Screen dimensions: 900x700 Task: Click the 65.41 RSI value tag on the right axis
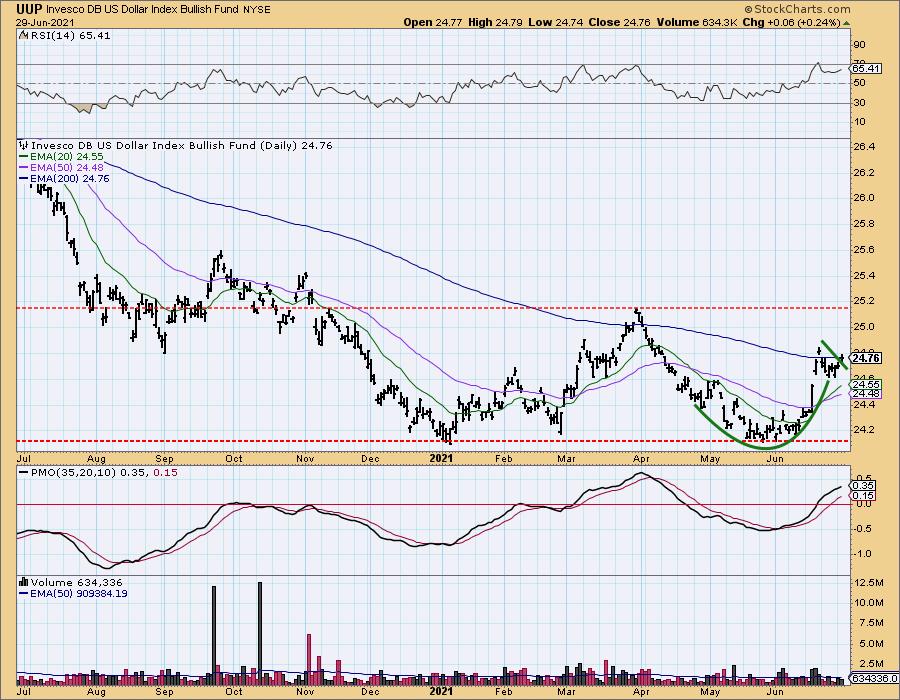pos(867,69)
